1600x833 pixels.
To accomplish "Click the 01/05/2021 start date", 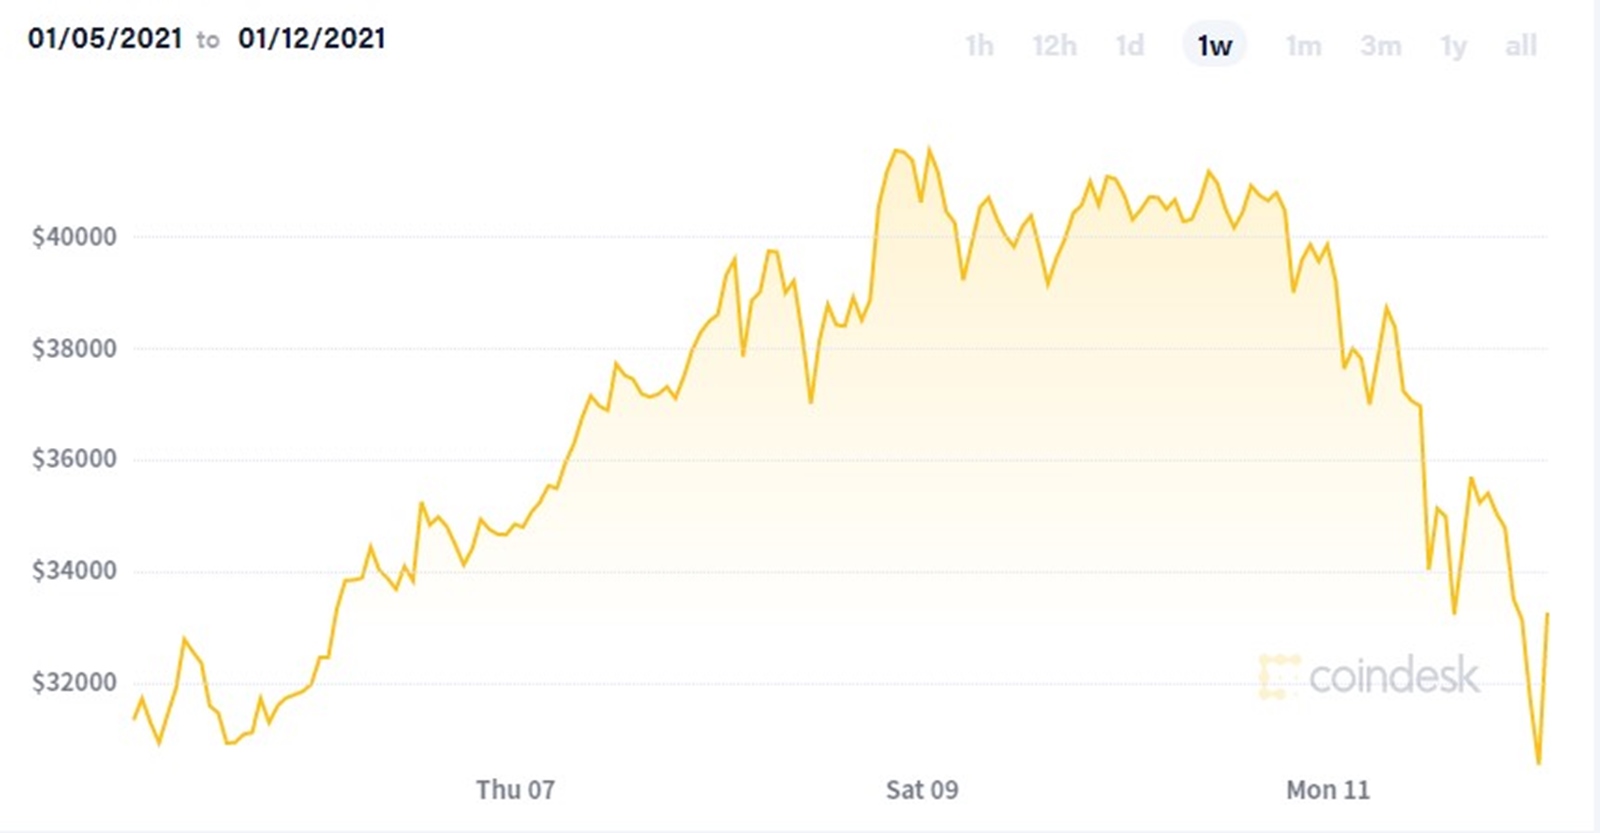I will 105,38.
